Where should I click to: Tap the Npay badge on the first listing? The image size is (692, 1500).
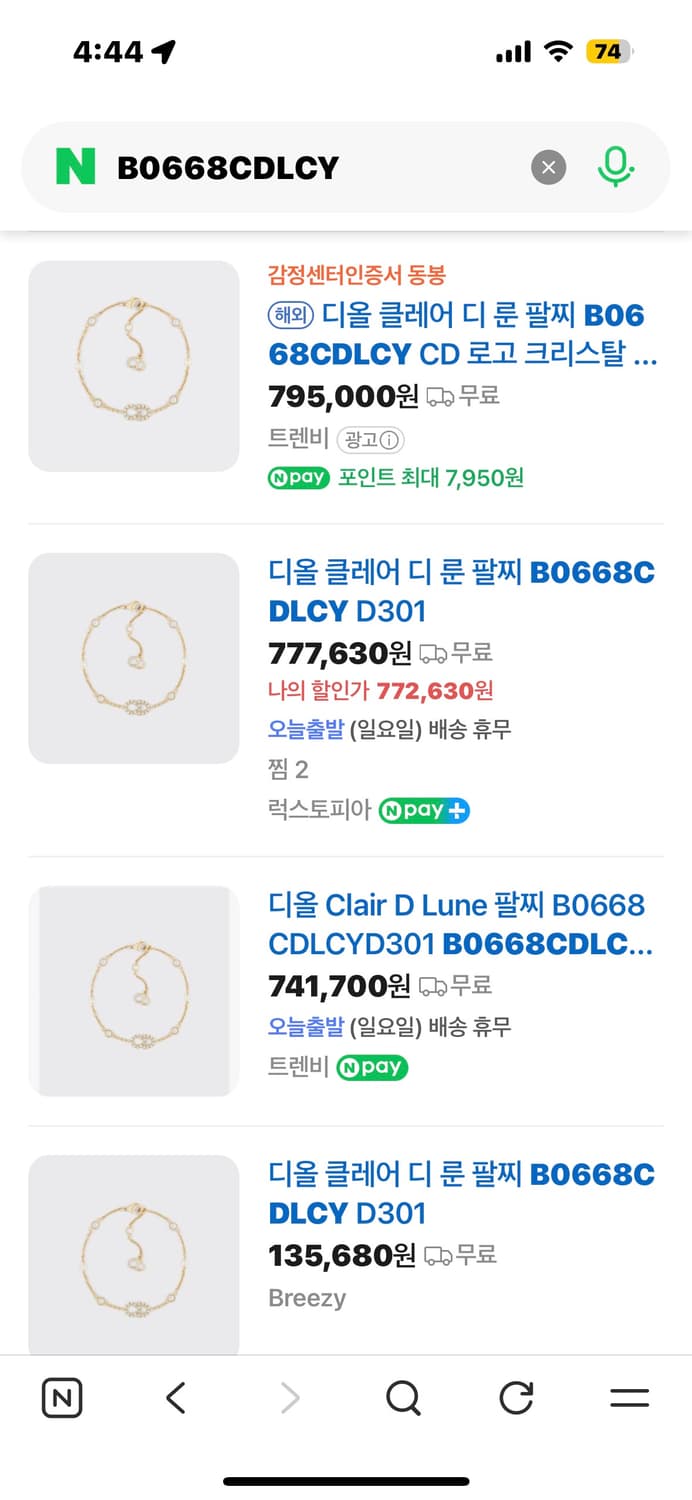pyautogui.click(x=297, y=478)
